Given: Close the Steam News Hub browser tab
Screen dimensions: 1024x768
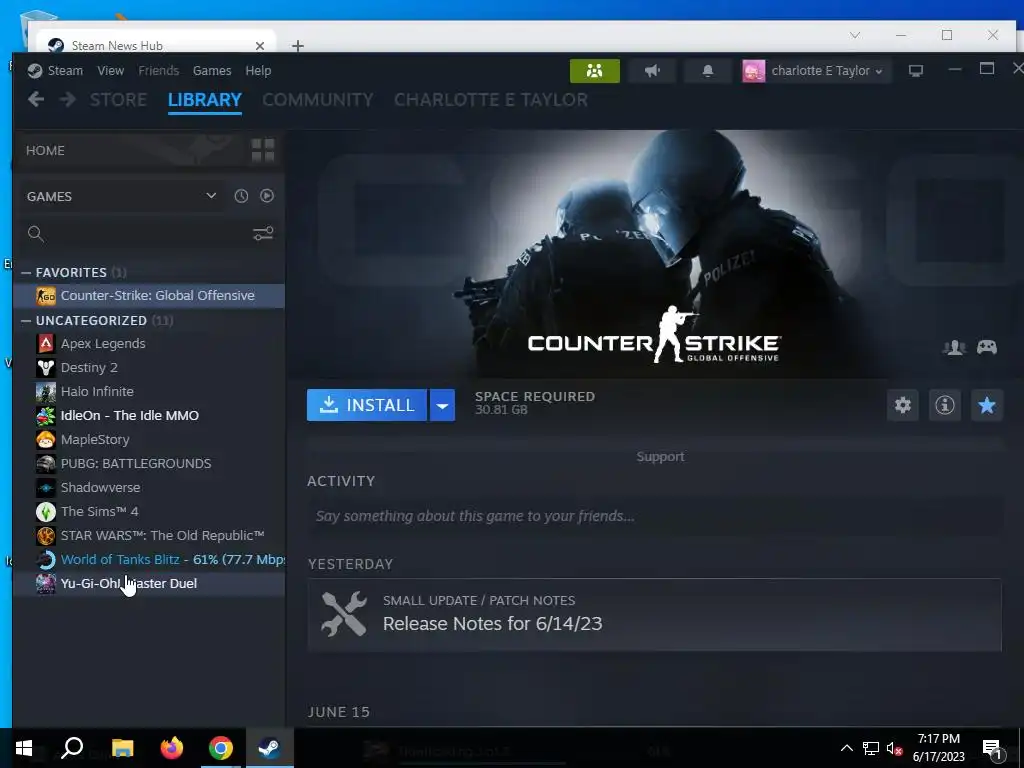Looking at the screenshot, I should click(x=260, y=46).
